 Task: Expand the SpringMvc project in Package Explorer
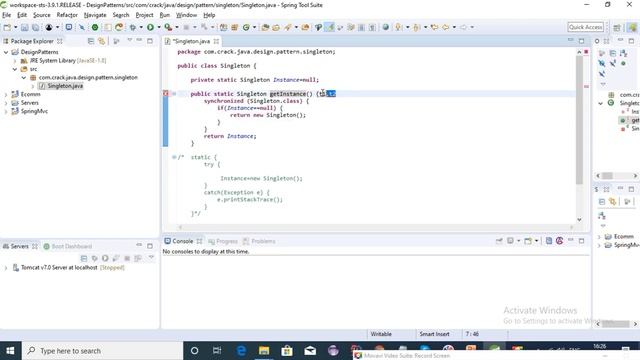pos(6,111)
